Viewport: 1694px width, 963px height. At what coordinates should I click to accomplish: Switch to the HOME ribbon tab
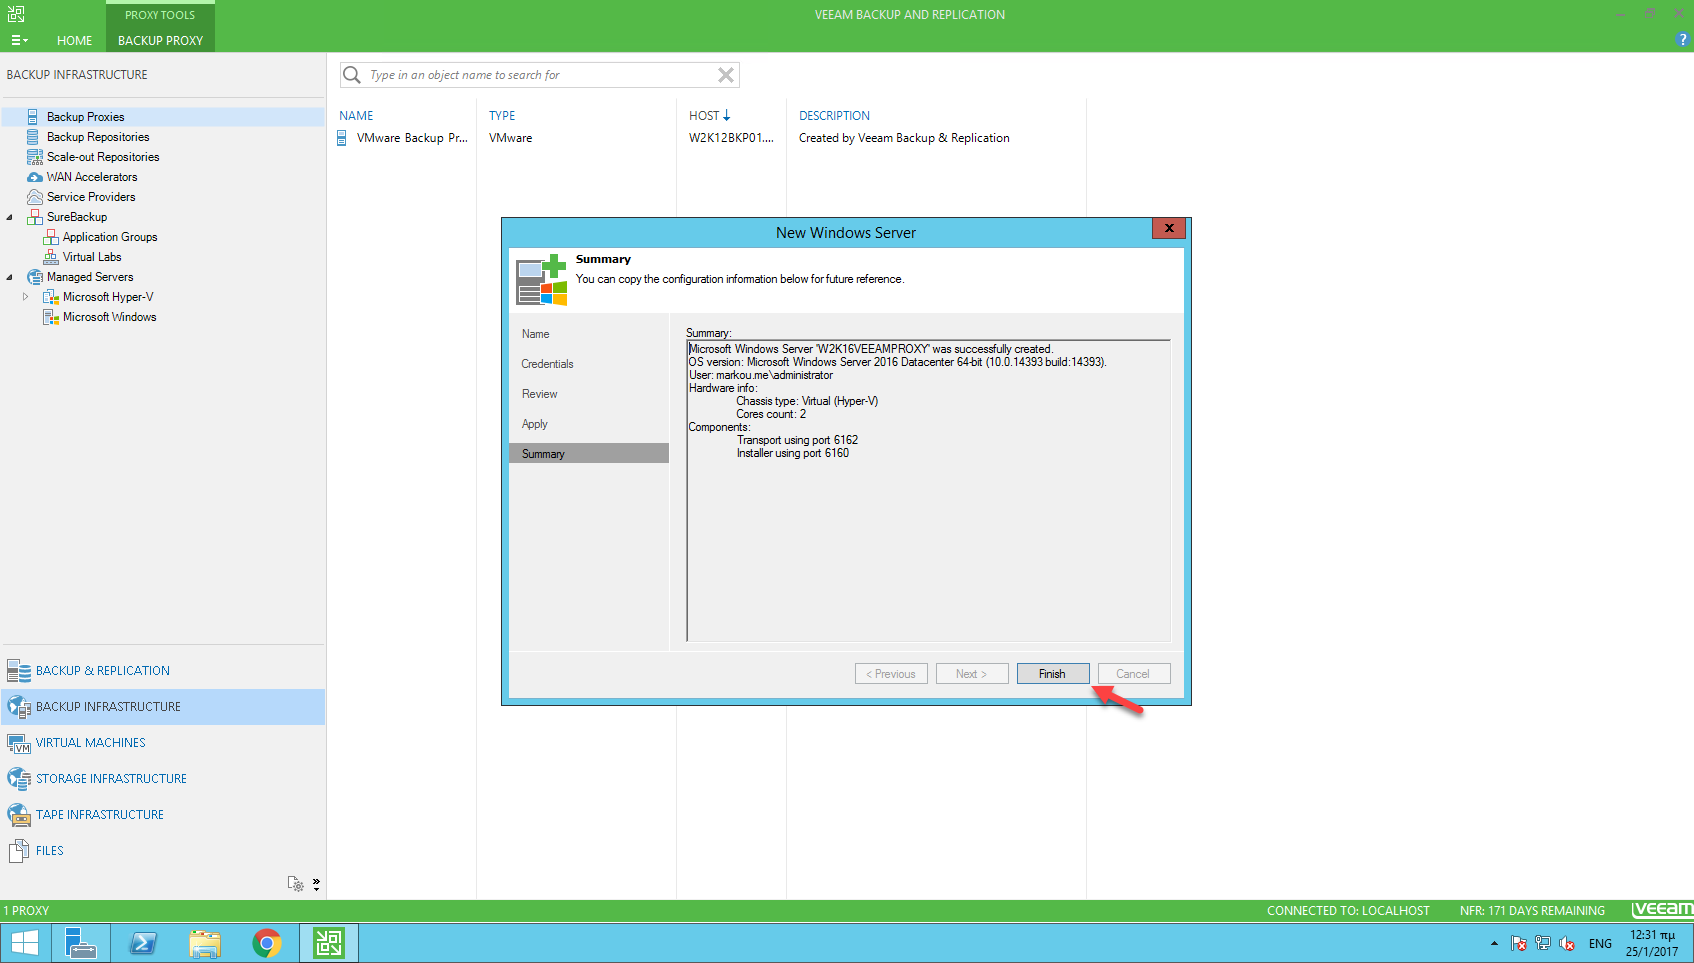(74, 41)
